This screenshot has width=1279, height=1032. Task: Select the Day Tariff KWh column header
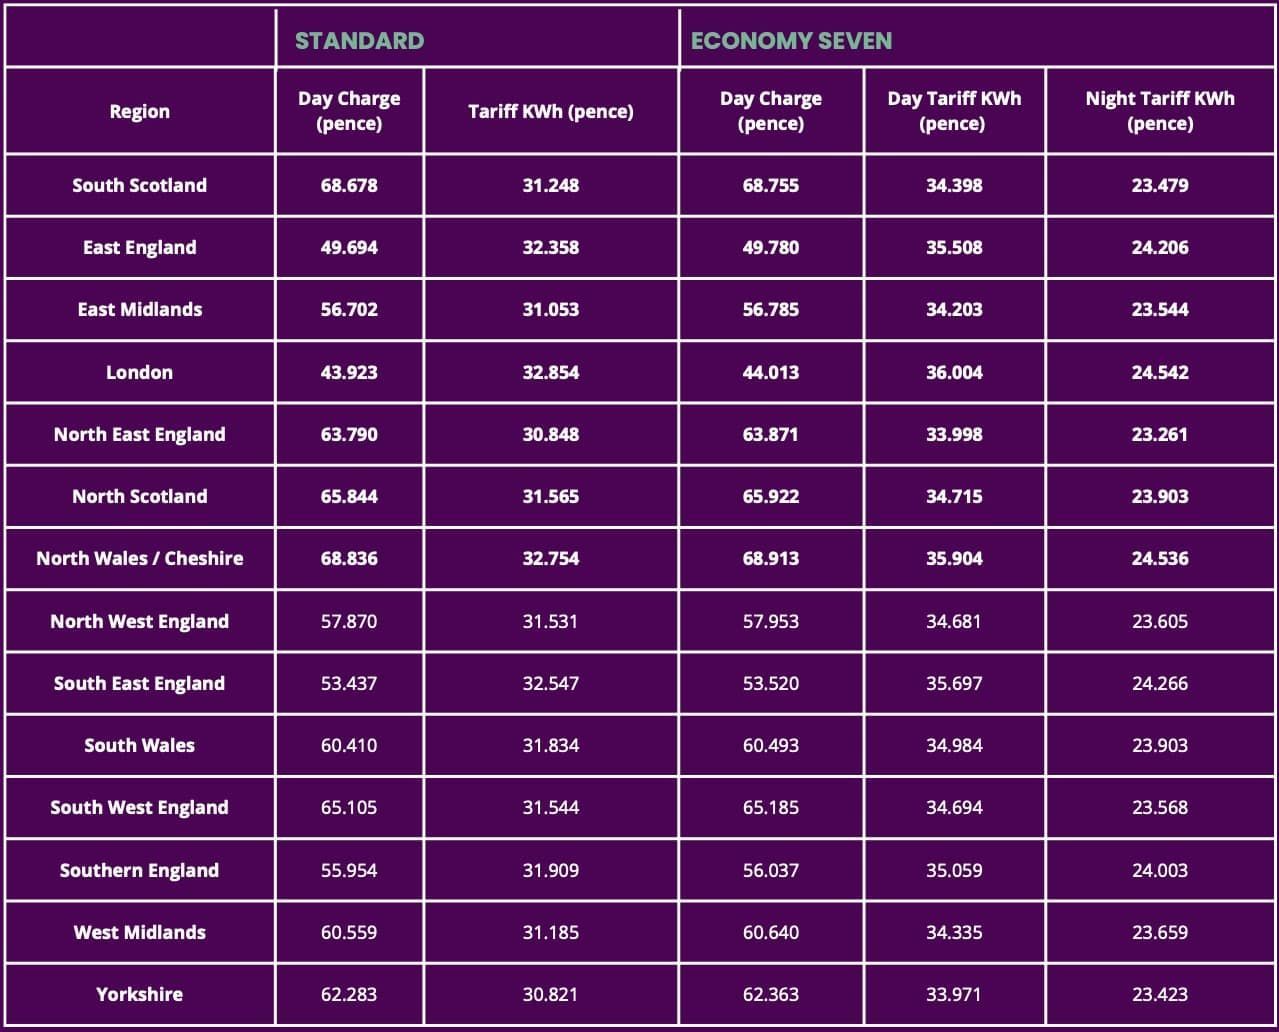click(954, 111)
